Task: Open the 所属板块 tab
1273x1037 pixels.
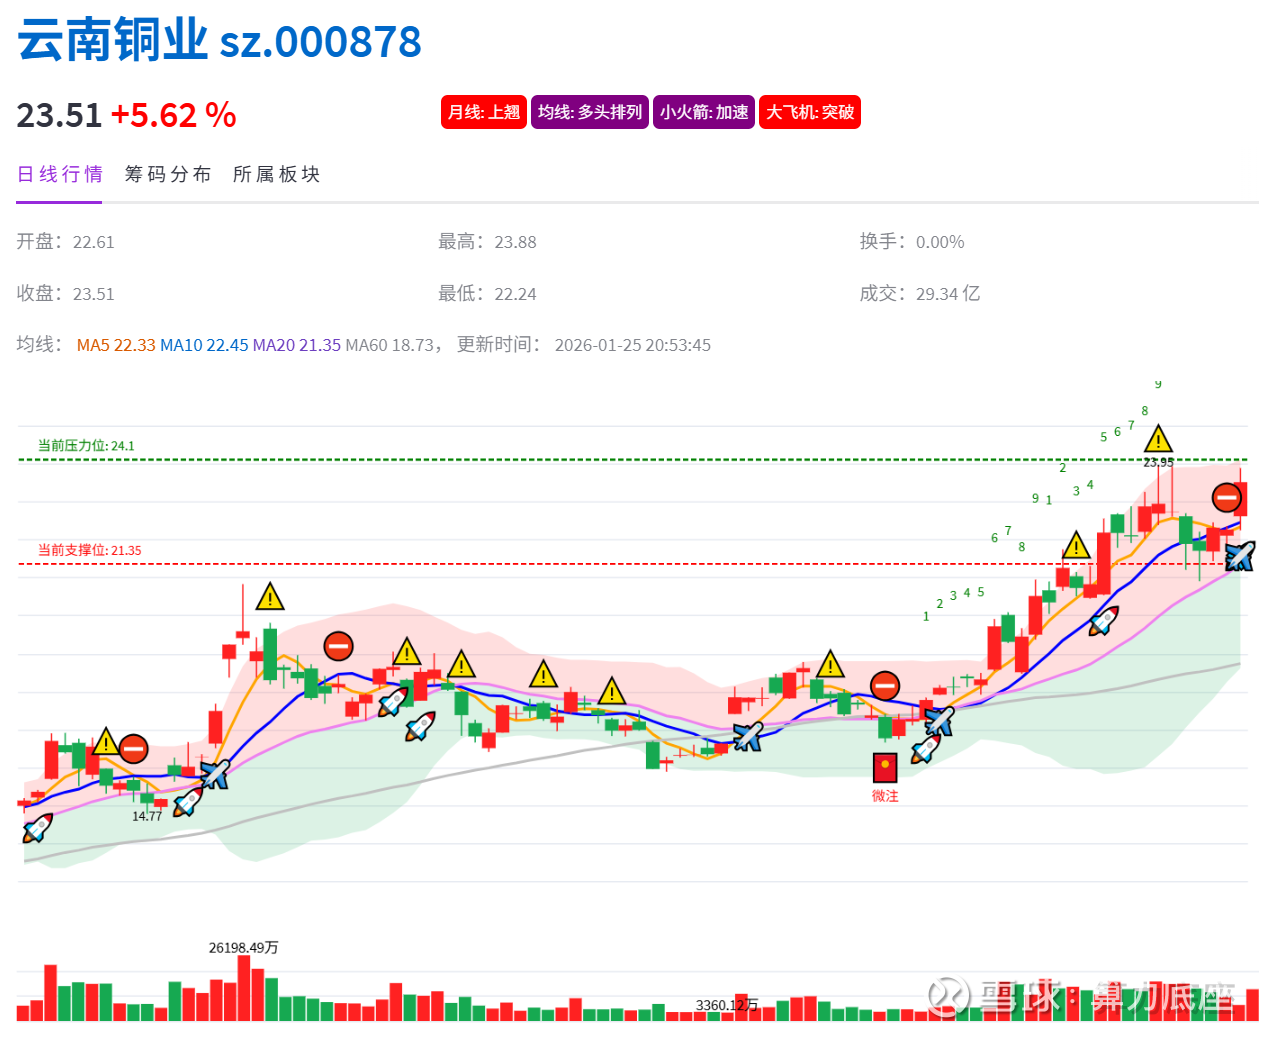Action: click(277, 174)
